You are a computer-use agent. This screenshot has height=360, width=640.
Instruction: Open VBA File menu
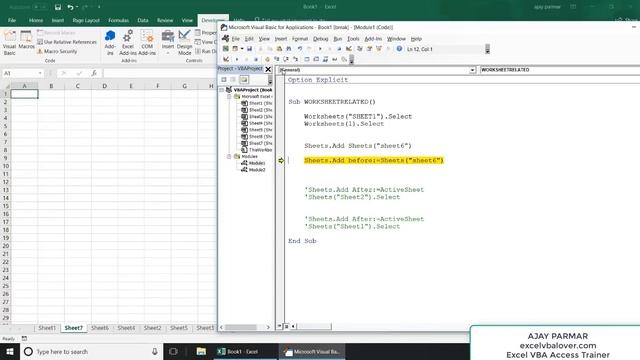(x=236, y=39)
